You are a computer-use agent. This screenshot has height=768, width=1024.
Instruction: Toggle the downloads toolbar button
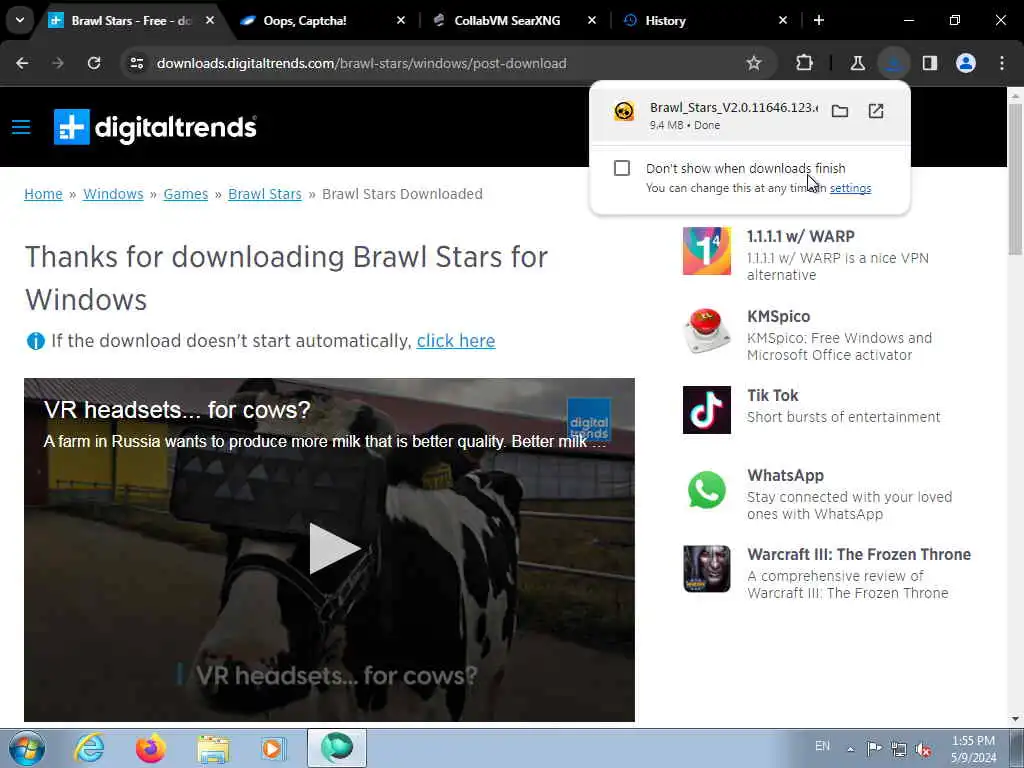[893, 63]
